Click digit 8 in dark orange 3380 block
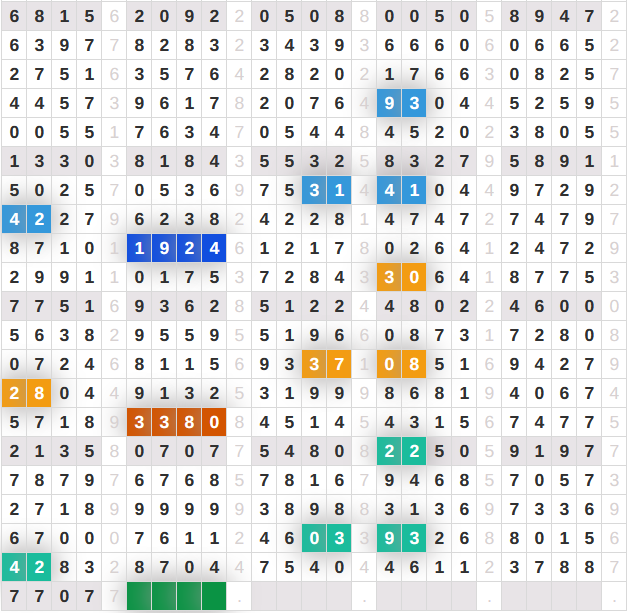 coord(189,423)
